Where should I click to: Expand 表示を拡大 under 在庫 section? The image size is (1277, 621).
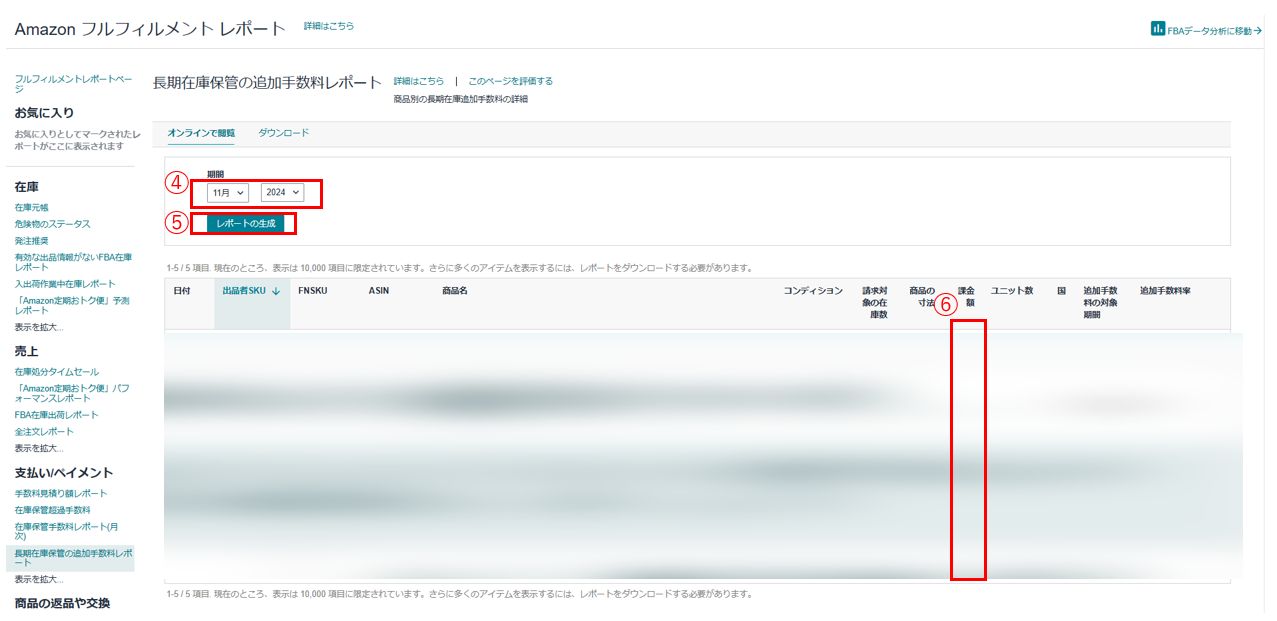(39, 327)
